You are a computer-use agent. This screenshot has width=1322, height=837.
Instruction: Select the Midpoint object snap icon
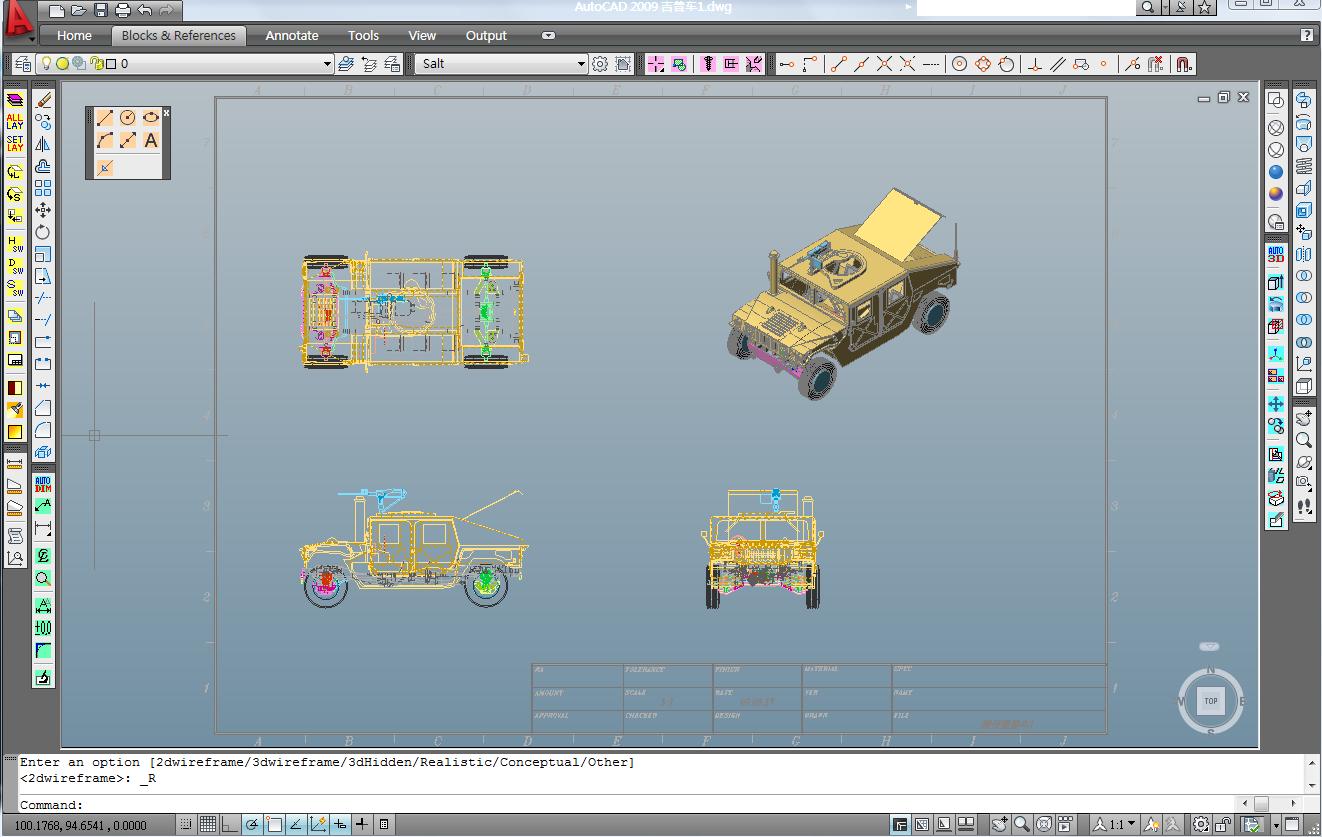(861, 64)
